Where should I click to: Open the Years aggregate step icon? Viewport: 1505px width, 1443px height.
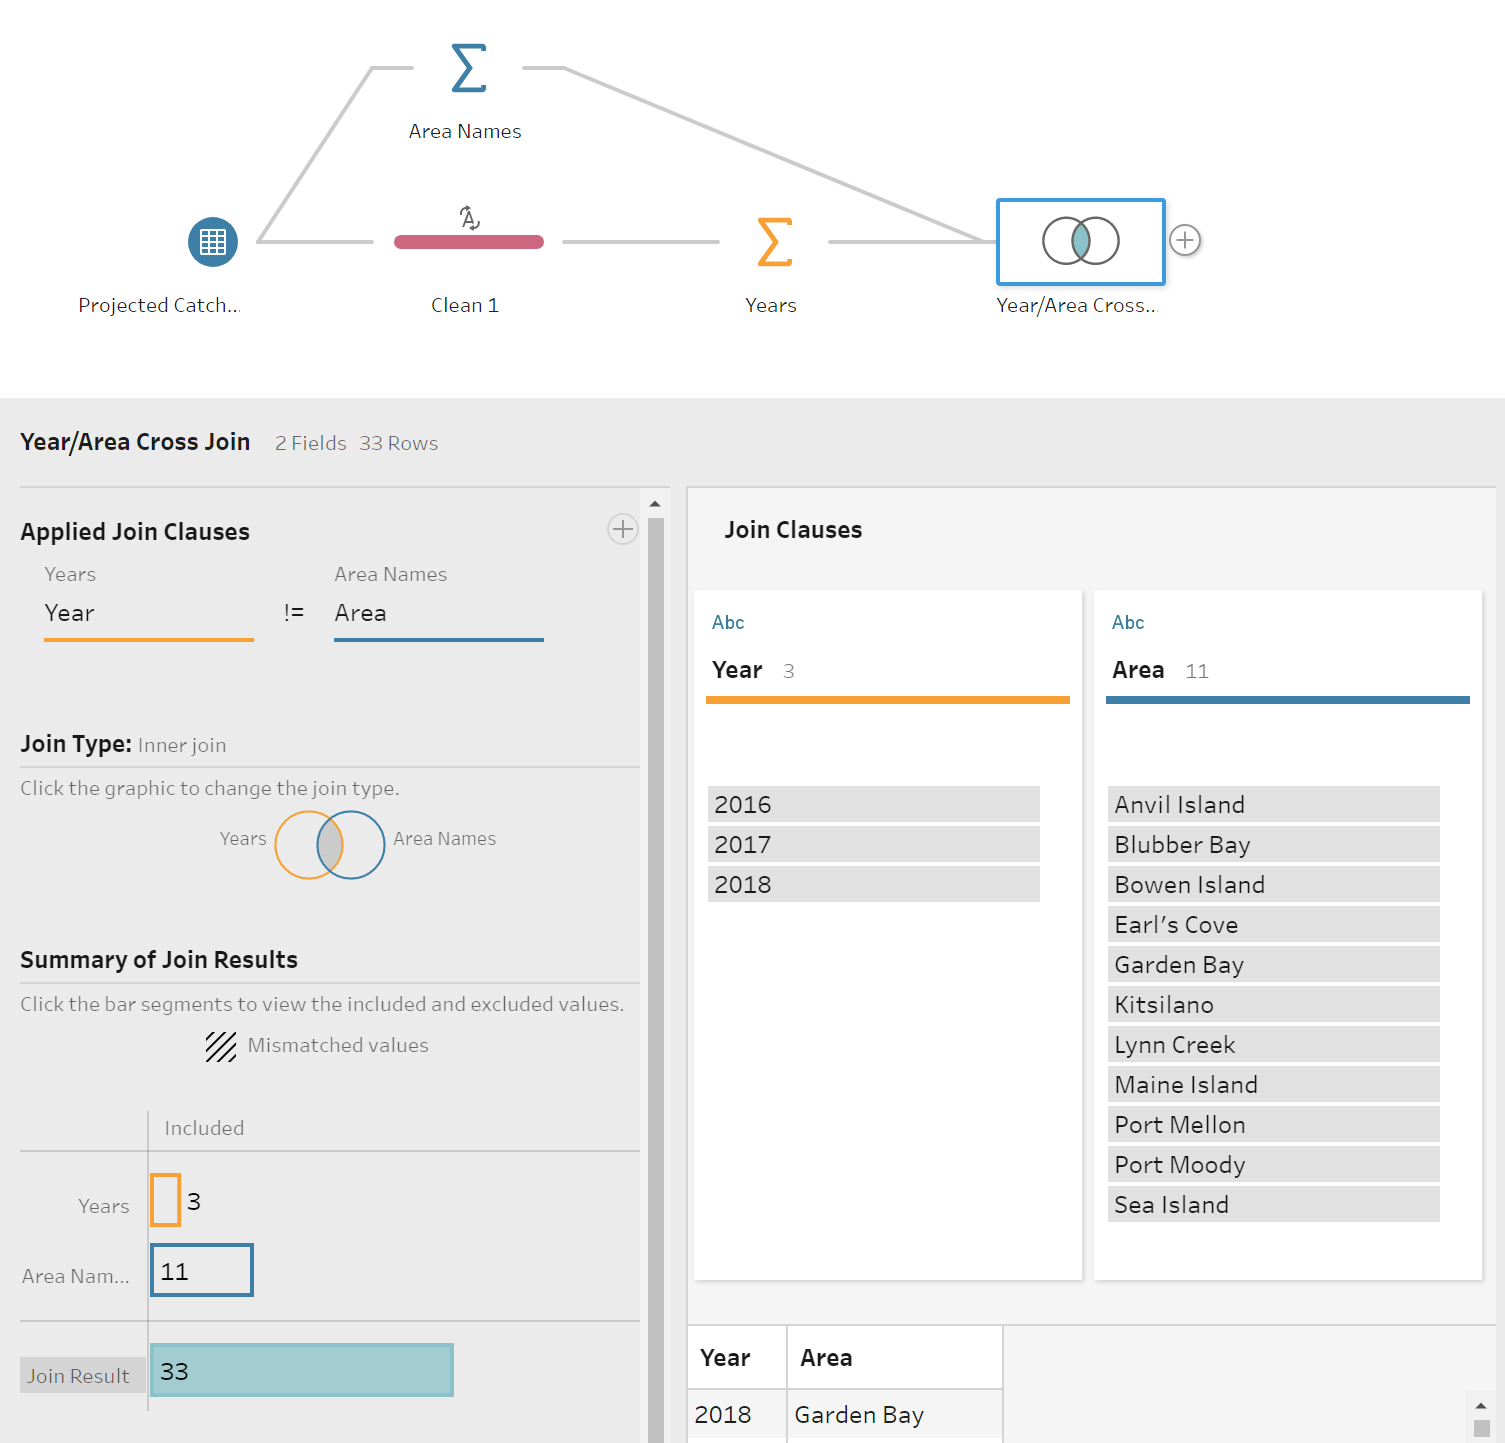(775, 242)
